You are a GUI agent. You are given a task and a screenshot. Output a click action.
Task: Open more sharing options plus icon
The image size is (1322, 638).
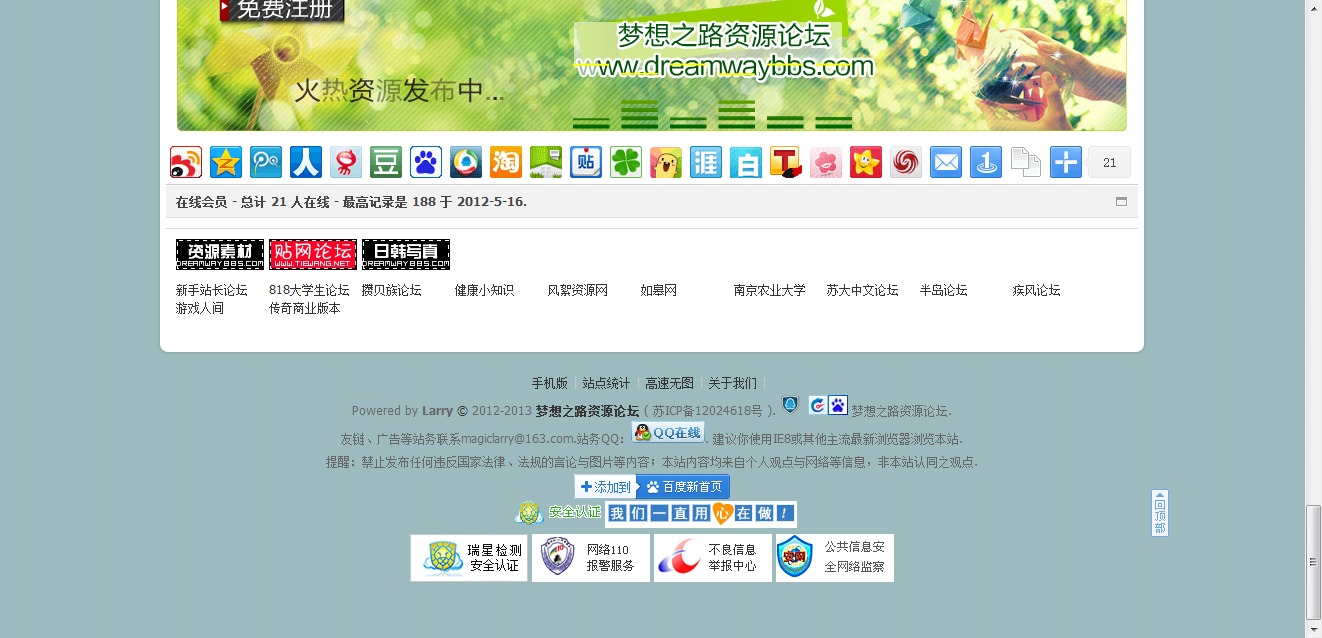click(1066, 162)
